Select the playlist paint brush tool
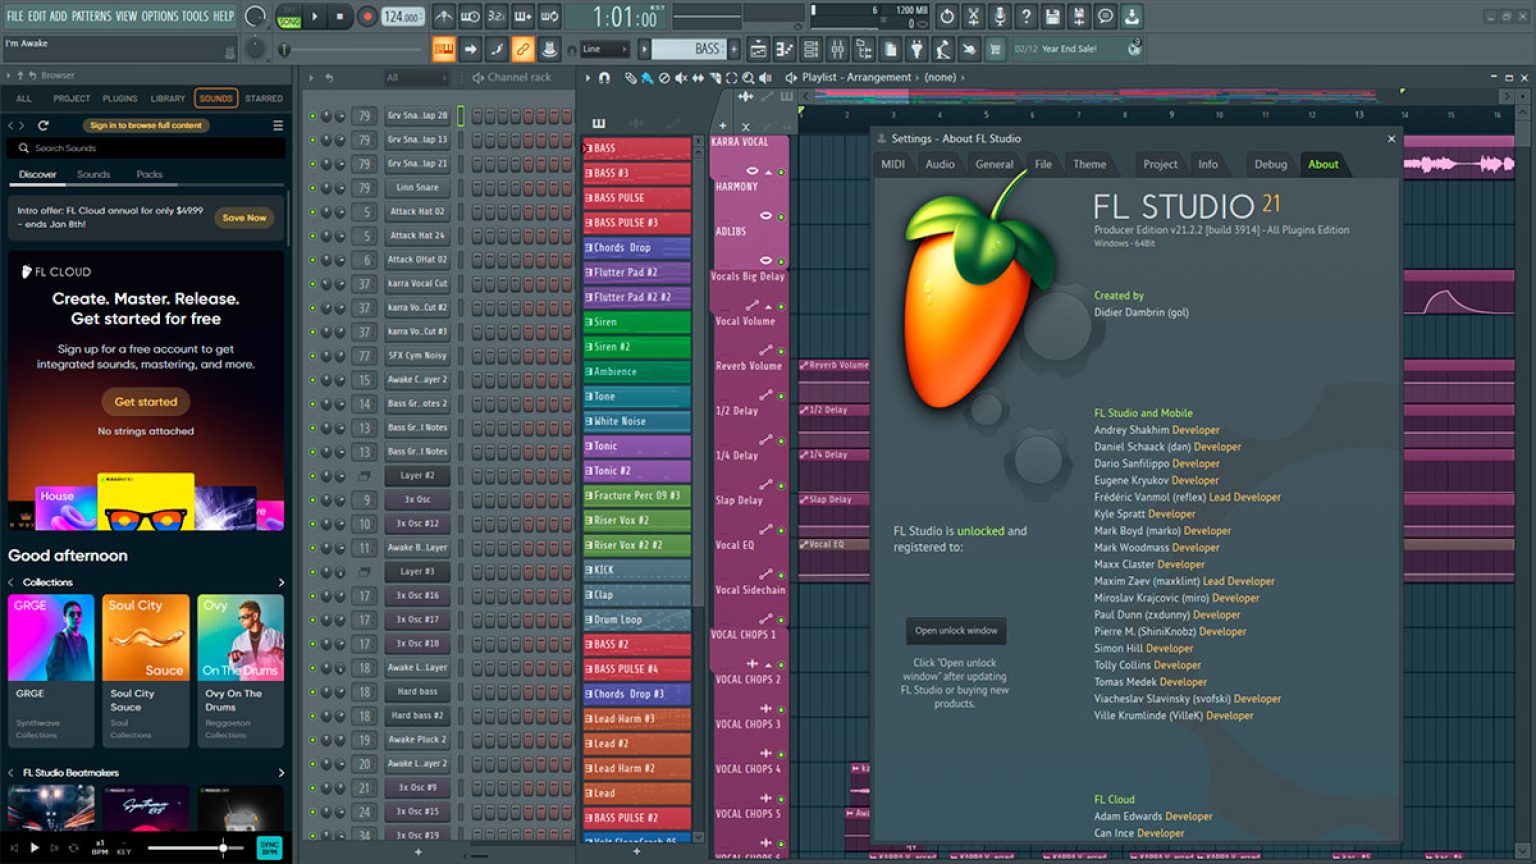This screenshot has height=864, width=1536. (x=646, y=77)
